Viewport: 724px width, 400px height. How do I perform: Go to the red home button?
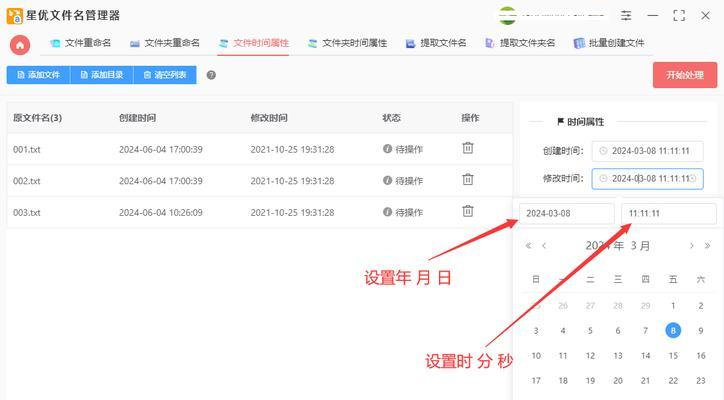(x=20, y=45)
